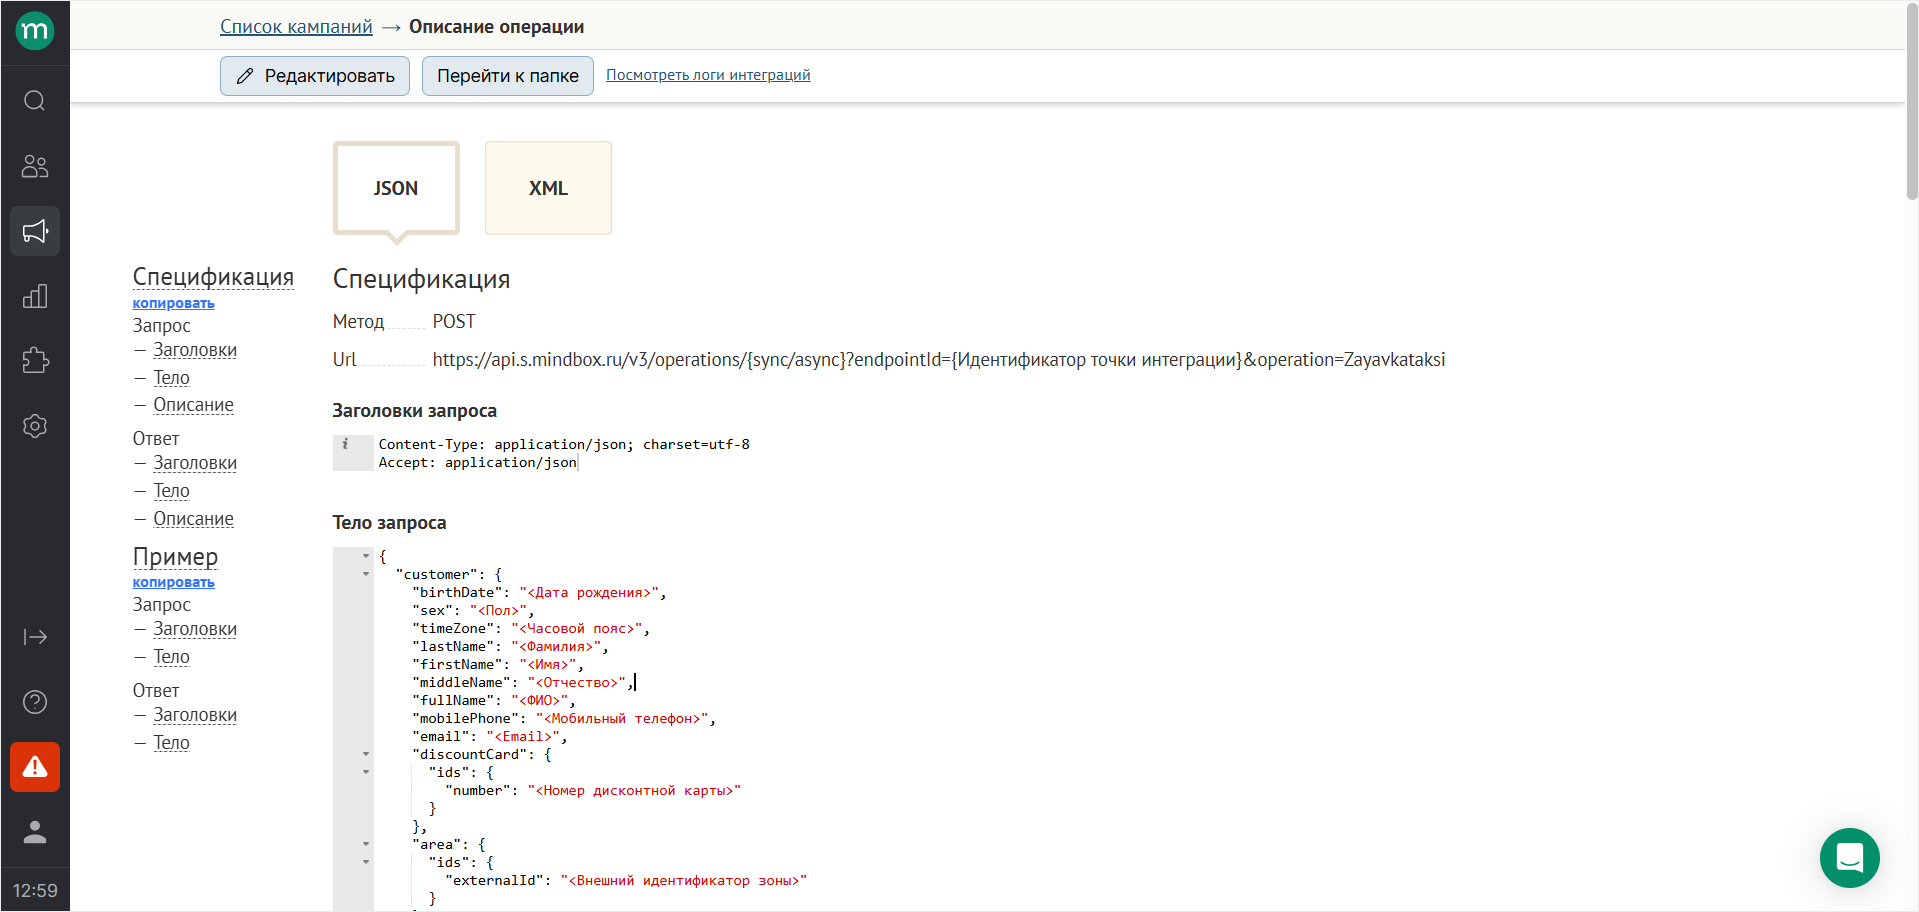Collapse the "area" JSON node
Screen dimensions: 1919x912
coord(366,844)
